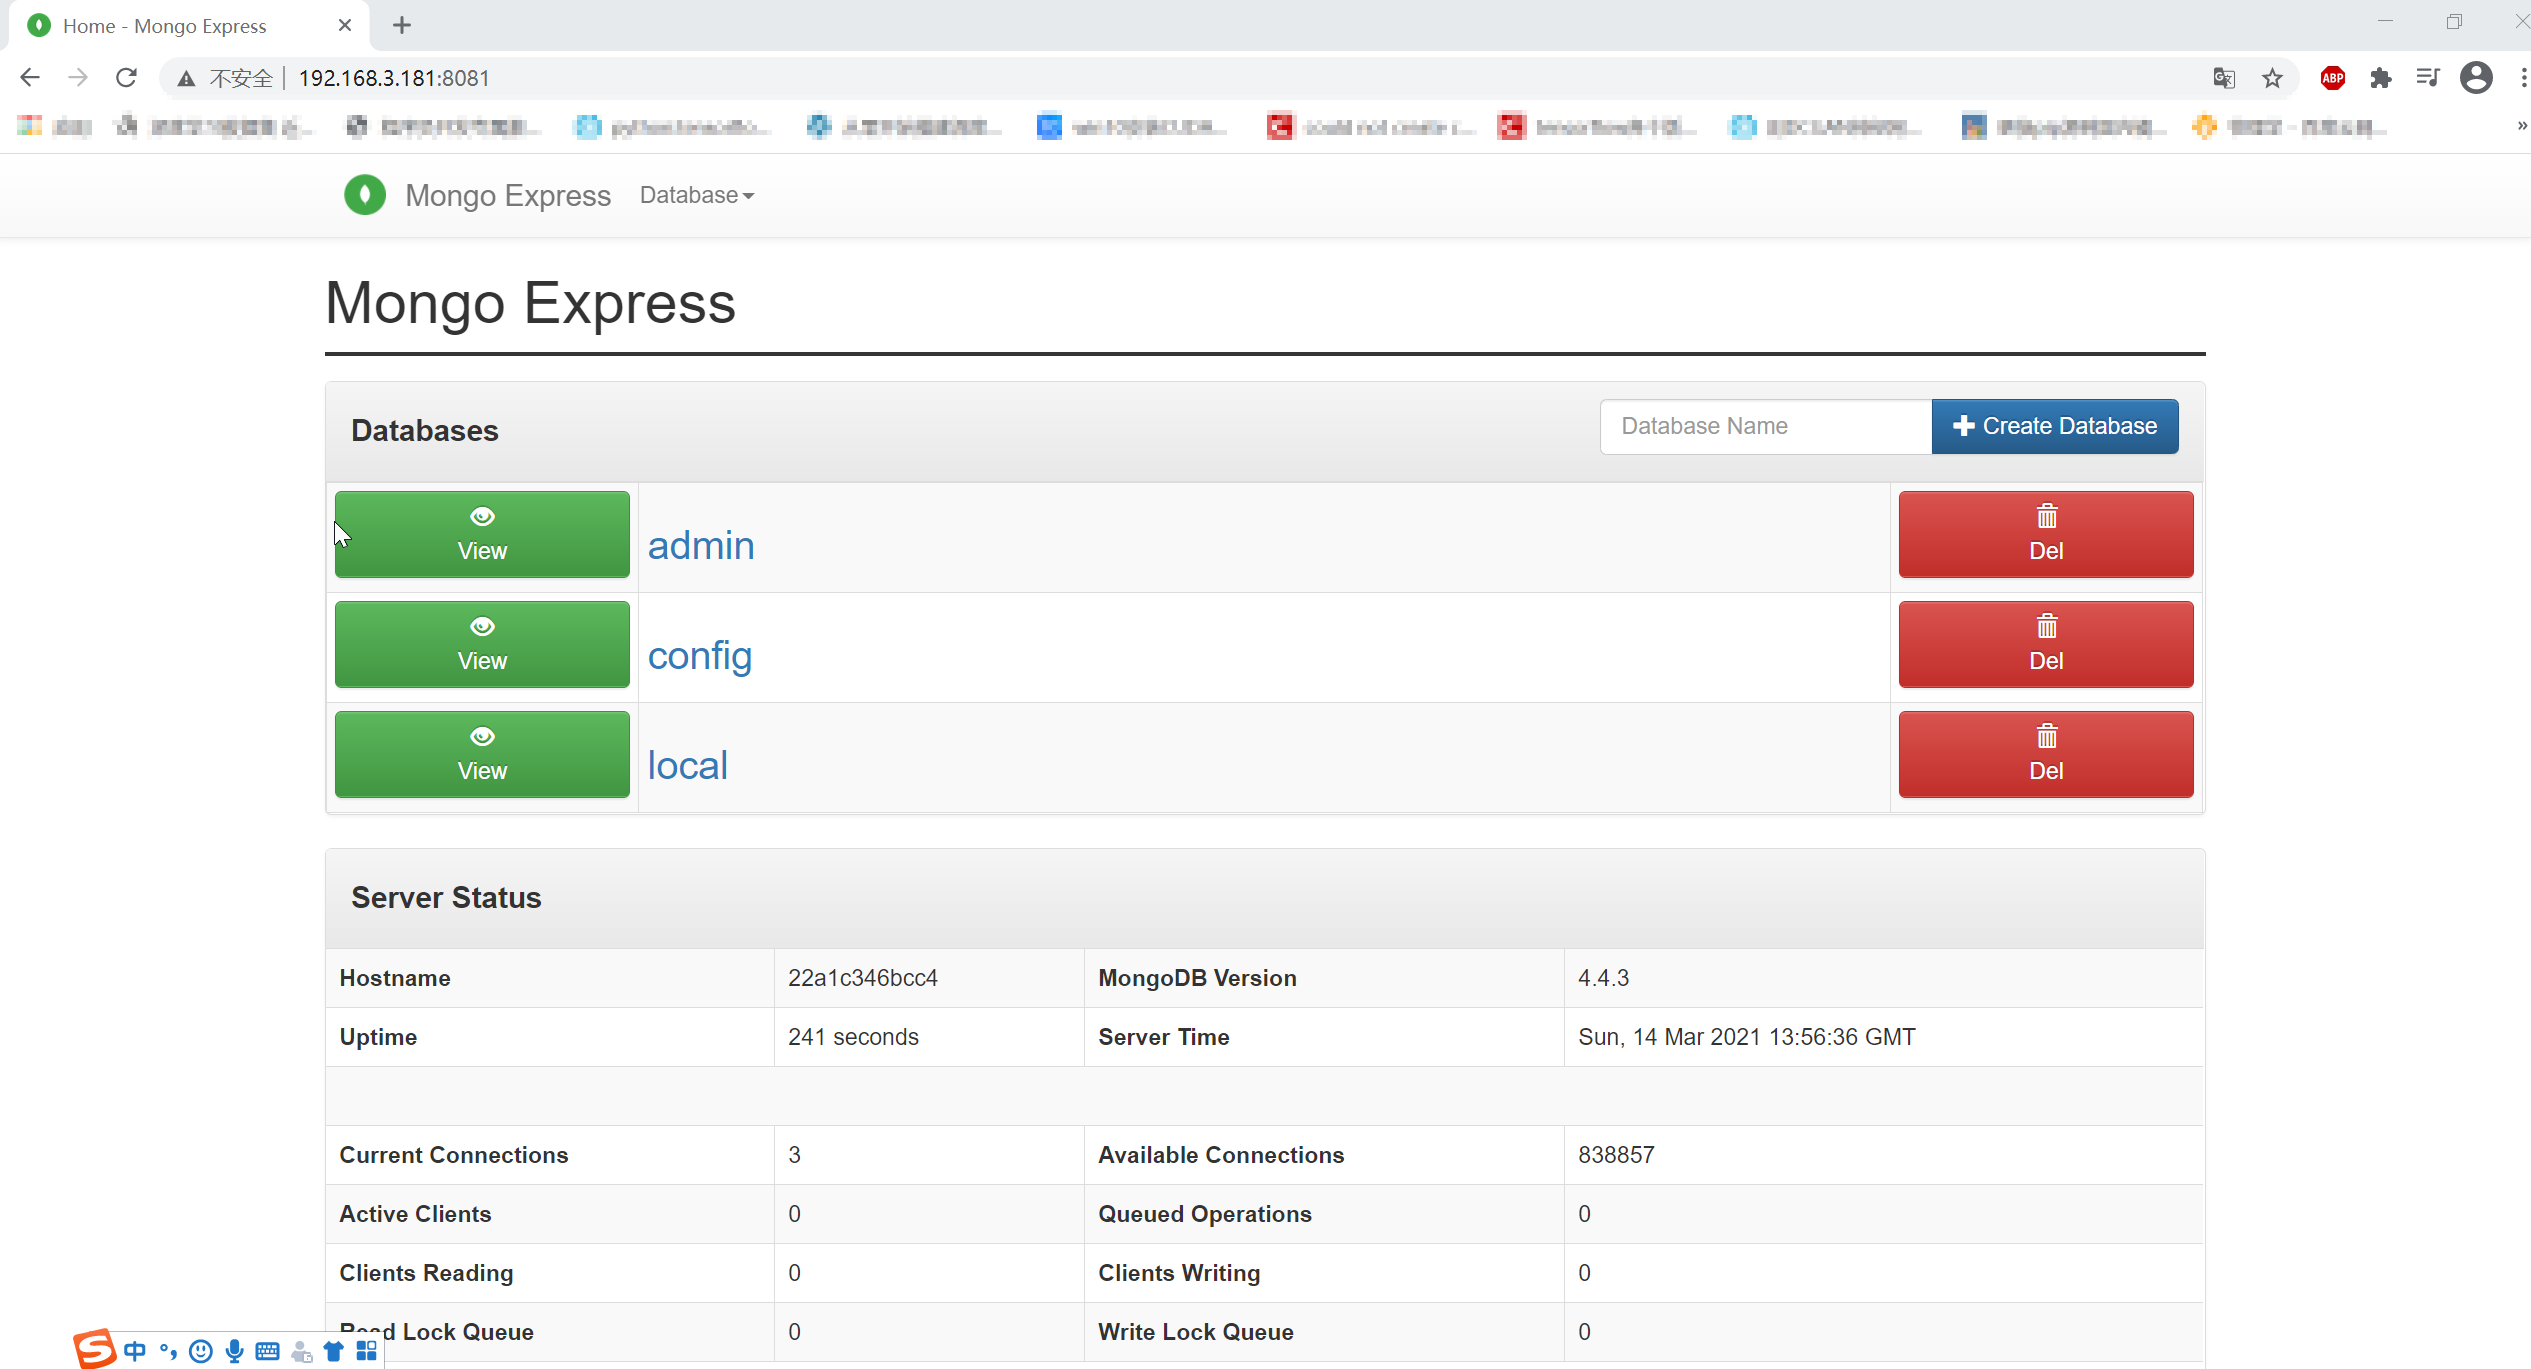View the admin database
2531x1369 pixels.
[x=482, y=534]
